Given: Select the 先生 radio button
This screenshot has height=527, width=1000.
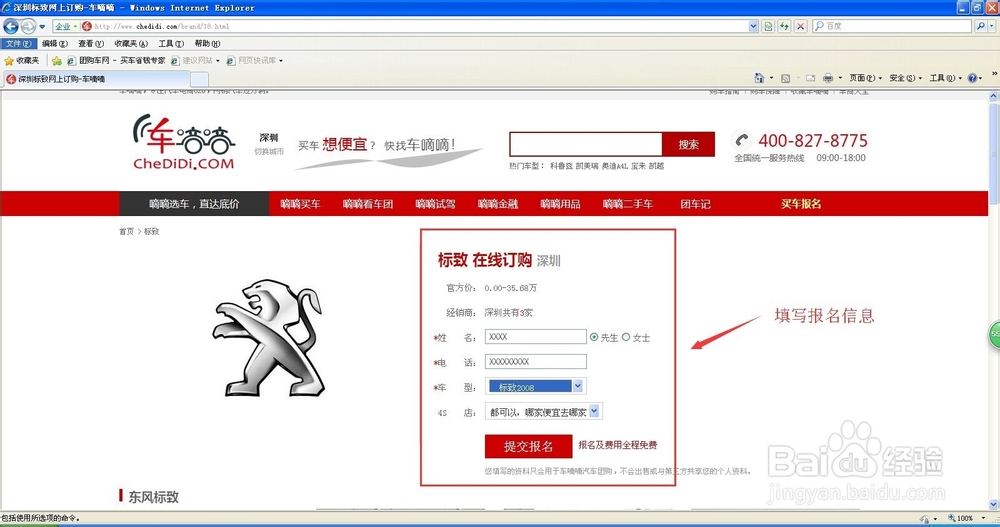Looking at the screenshot, I should click(x=594, y=337).
